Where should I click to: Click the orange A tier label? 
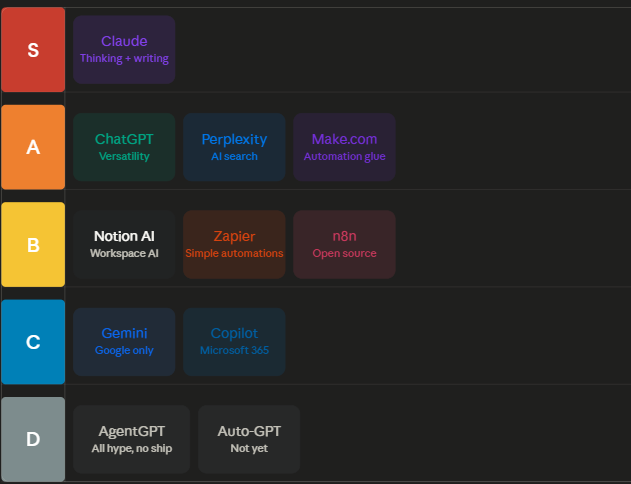click(x=33, y=147)
